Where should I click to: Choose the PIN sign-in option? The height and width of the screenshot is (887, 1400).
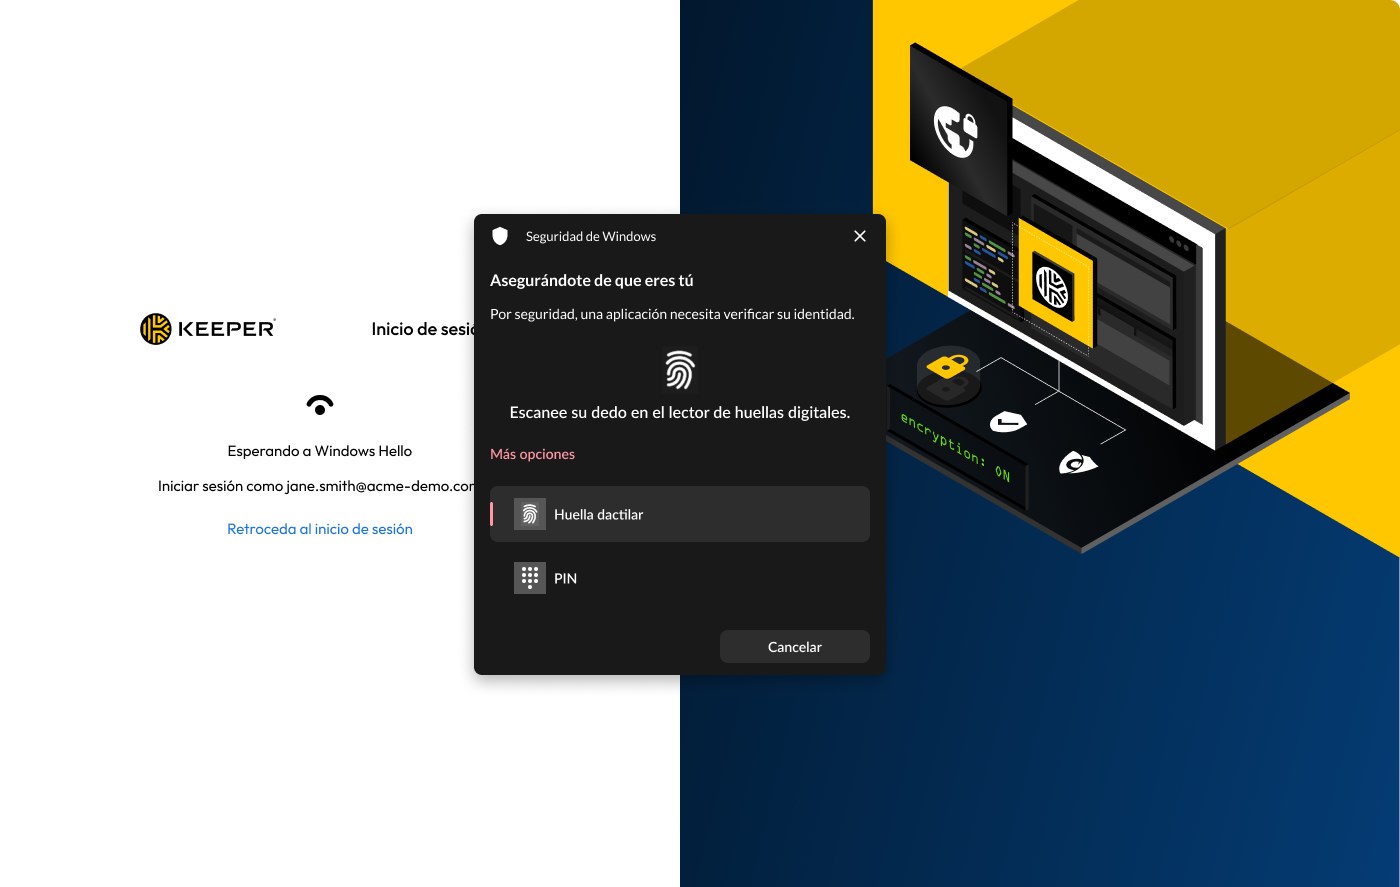point(680,578)
